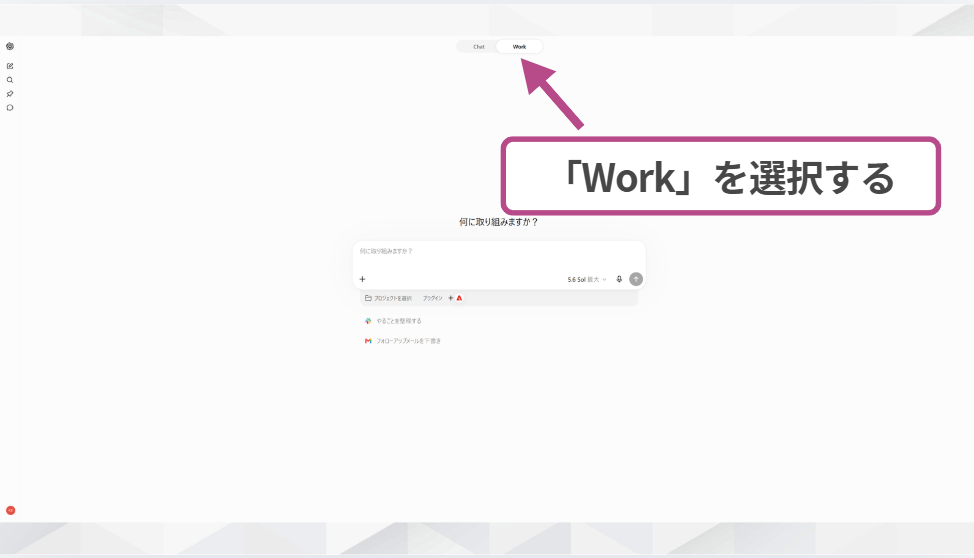This screenshot has width=974, height=558.
Task: Click the red Adobe plugin icon
Action: (x=460, y=298)
